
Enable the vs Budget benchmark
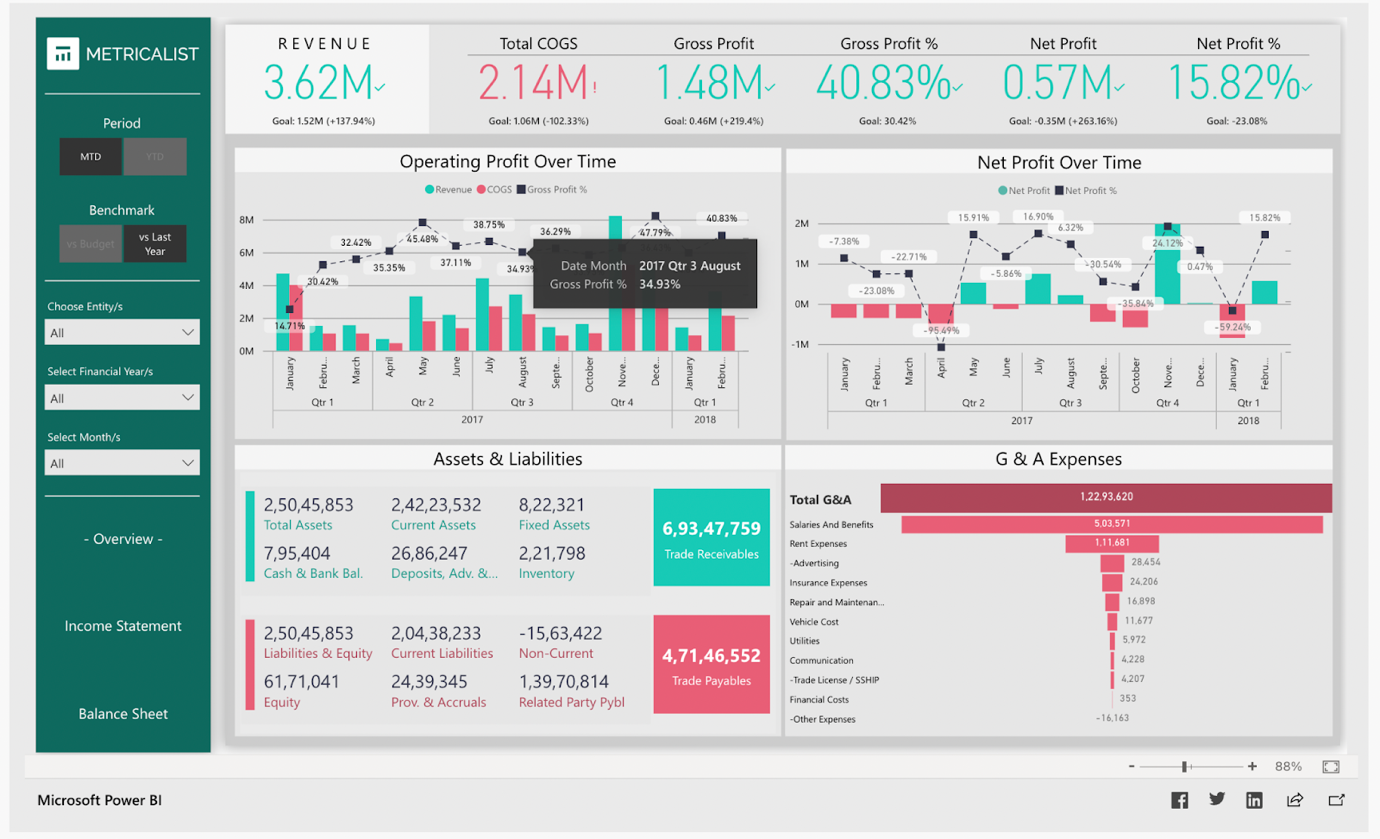point(90,243)
